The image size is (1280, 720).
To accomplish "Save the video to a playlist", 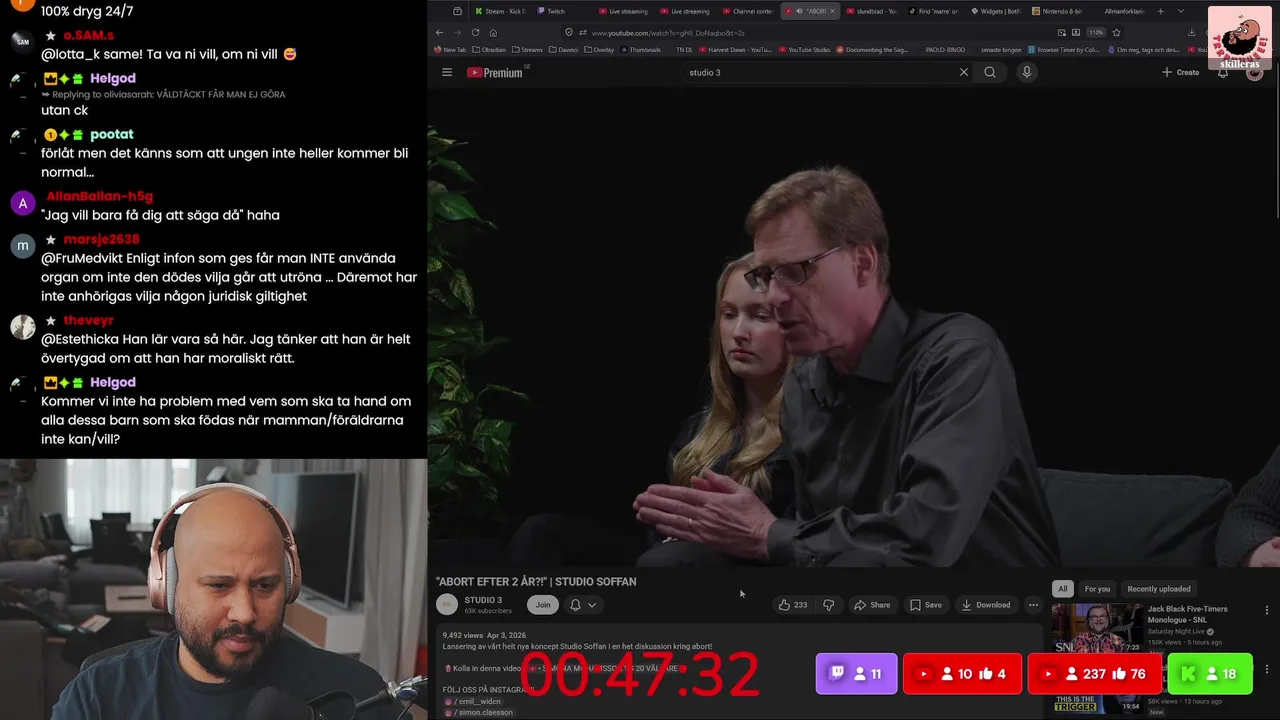I will [926, 605].
